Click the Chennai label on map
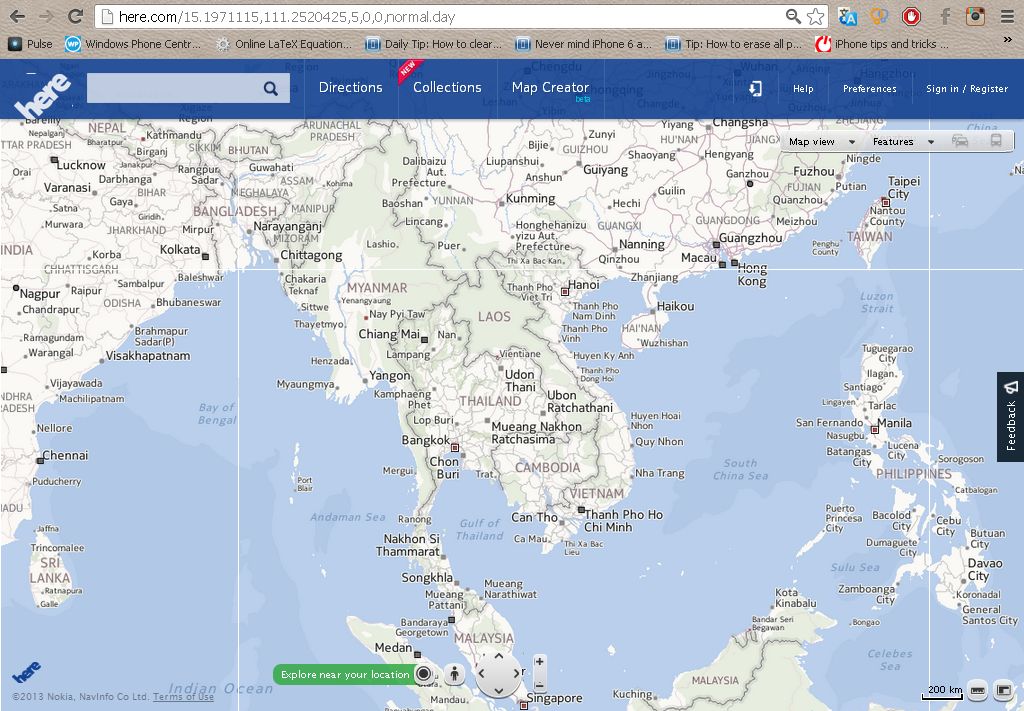 [65, 455]
